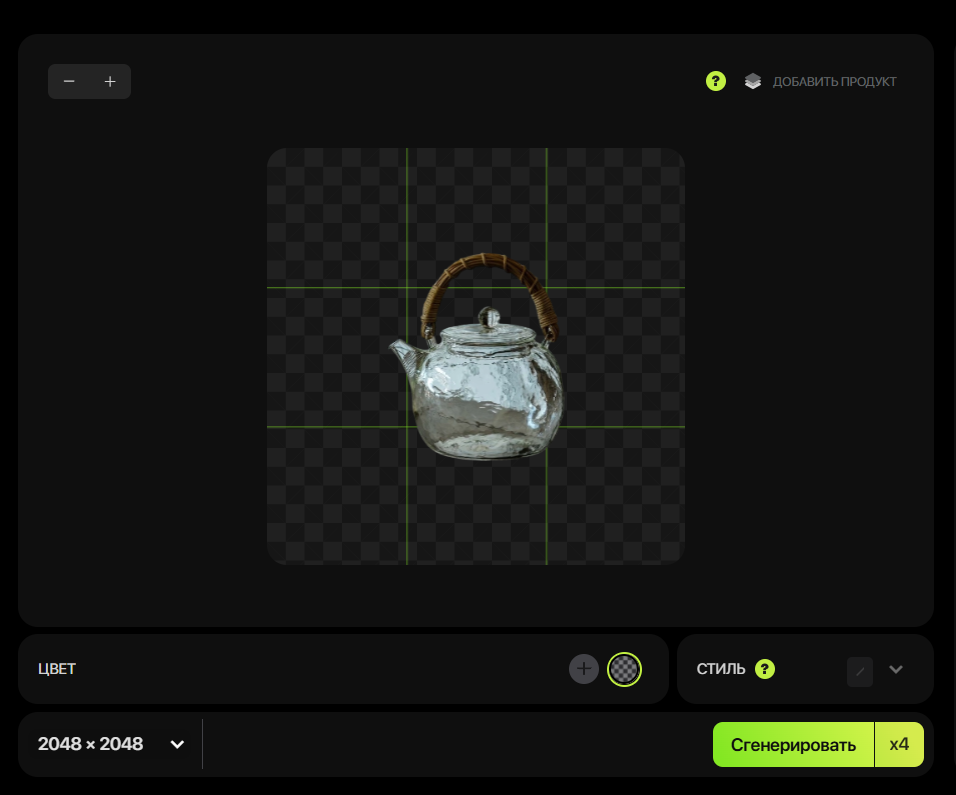Screen dimensions: 956x795
Task: Click the ЦВЕТ label
Action: (57, 669)
